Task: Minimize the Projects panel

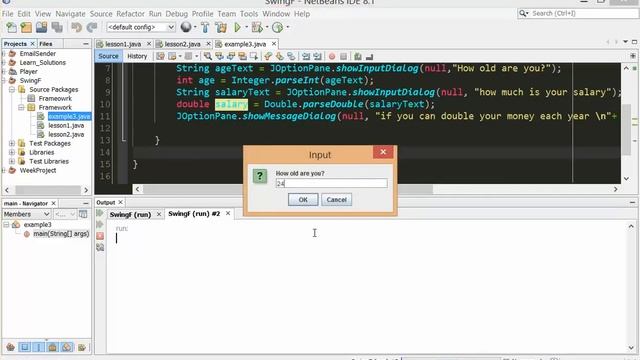Action: pos(86,44)
